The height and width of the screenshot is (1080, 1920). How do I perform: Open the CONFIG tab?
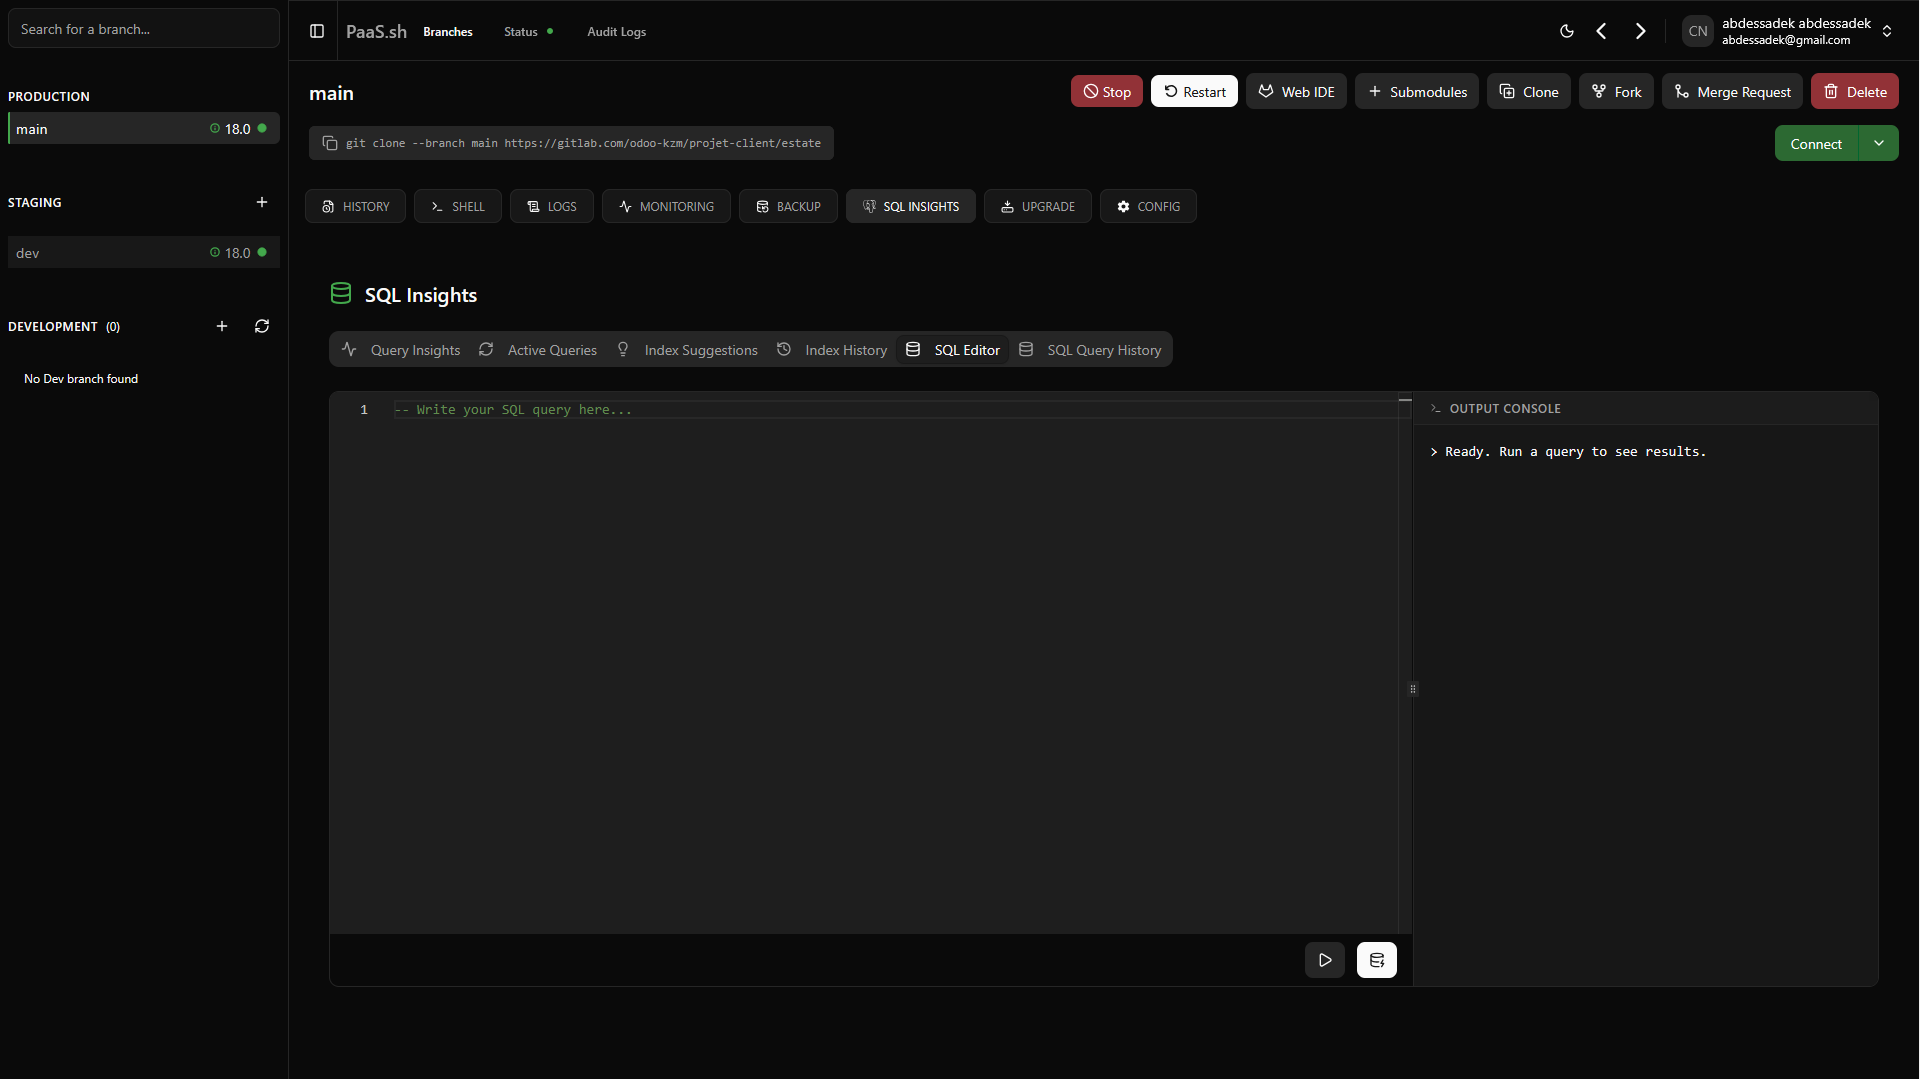pos(1148,206)
